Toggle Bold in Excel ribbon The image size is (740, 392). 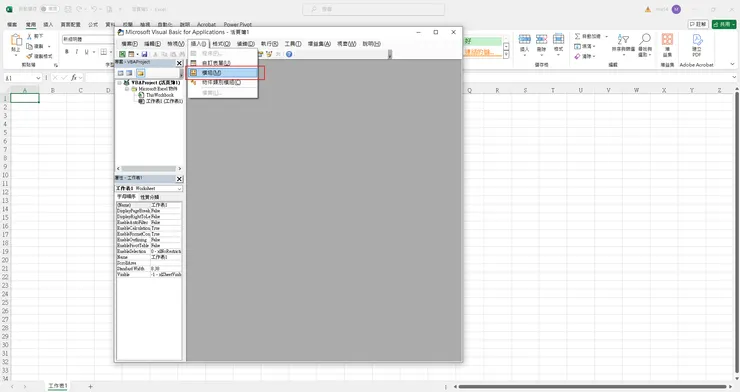pos(67,52)
